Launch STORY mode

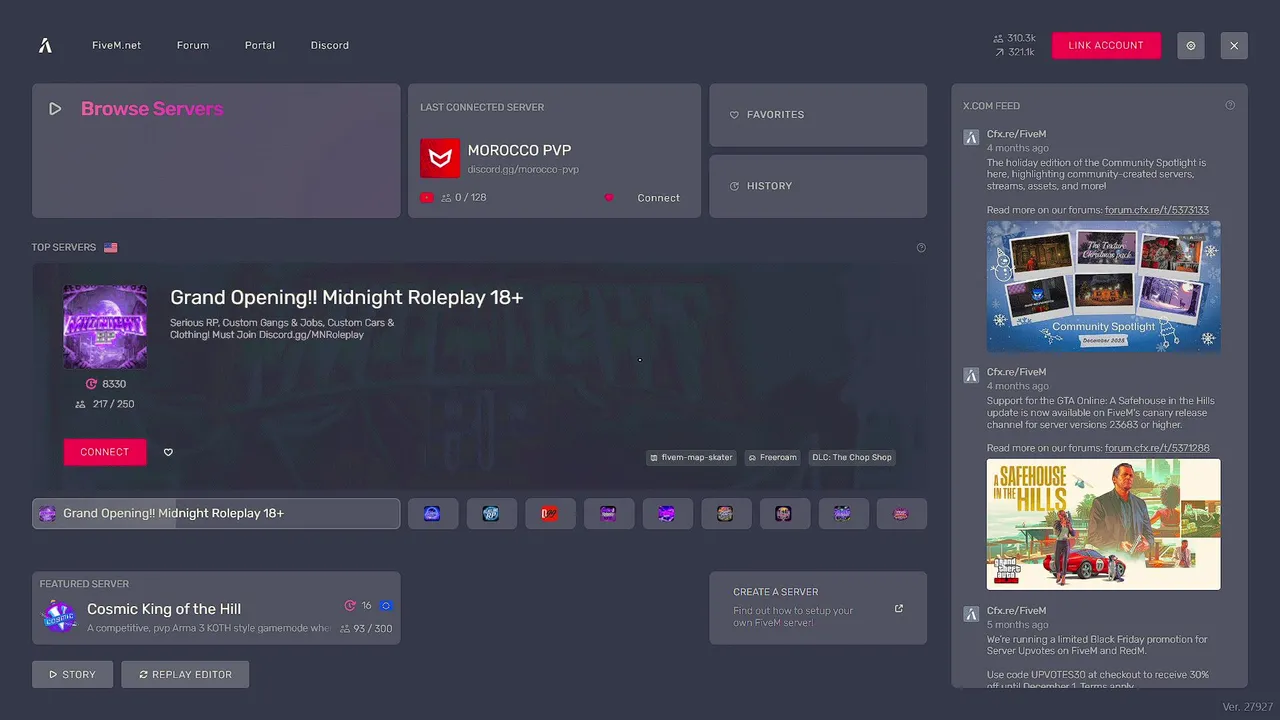(x=72, y=674)
